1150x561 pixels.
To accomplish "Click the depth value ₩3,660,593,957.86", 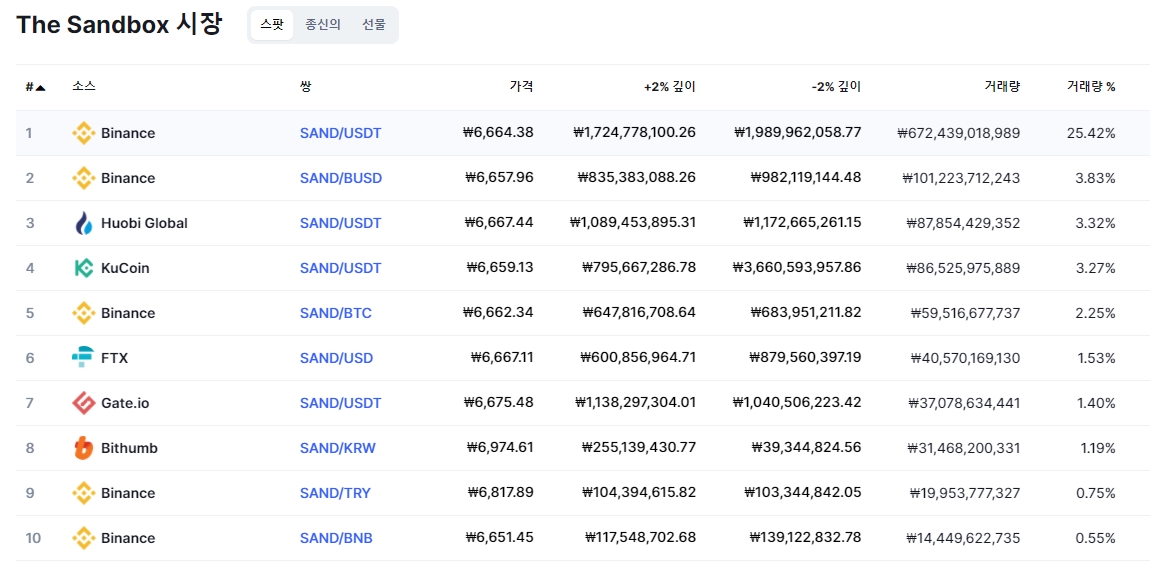I will [x=796, y=268].
